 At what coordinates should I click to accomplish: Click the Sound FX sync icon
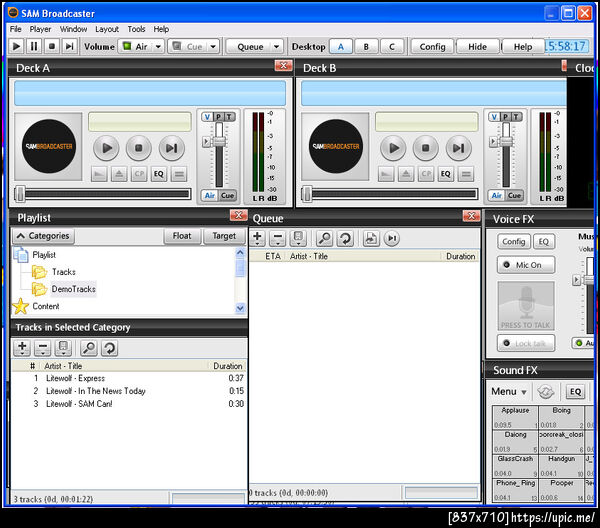point(545,391)
